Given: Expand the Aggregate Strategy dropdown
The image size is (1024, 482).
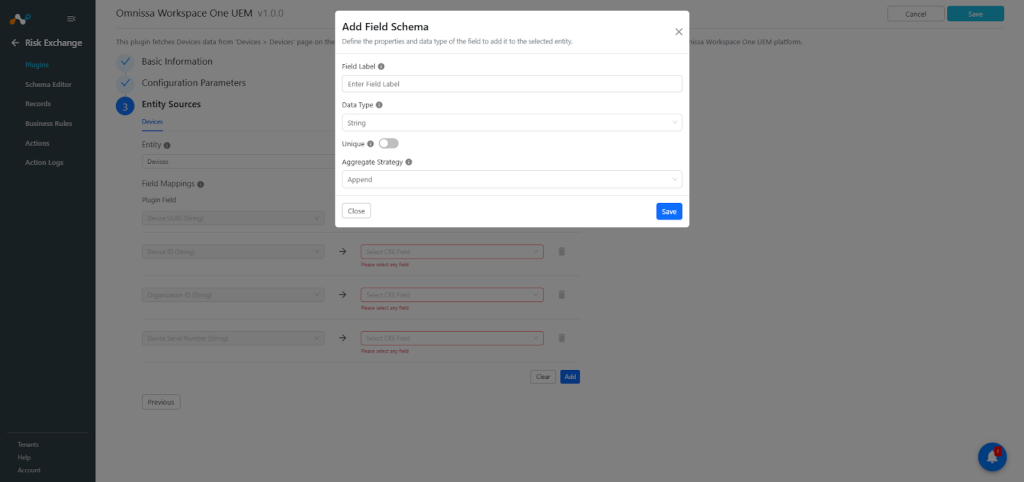Looking at the screenshot, I should pyautogui.click(x=512, y=180).
